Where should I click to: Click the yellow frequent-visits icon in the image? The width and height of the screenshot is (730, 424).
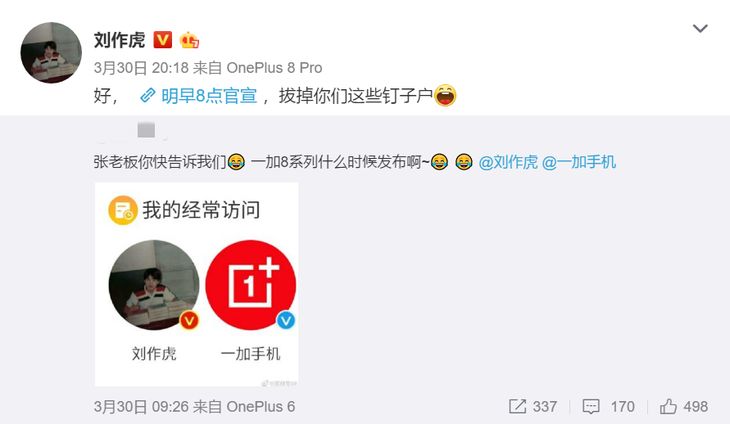coord(123,210)
